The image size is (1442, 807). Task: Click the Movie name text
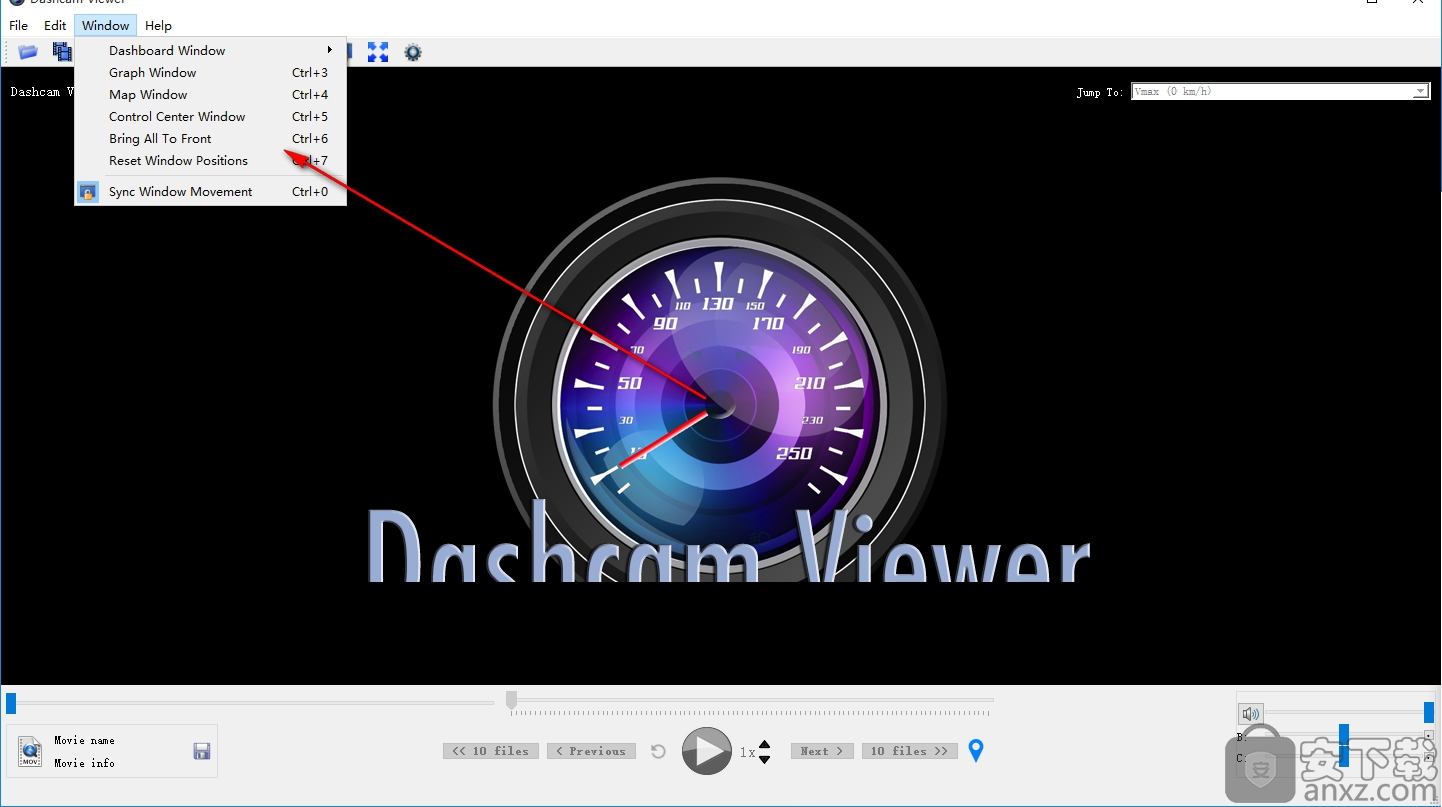pyautogui.click(x=84, y=740)
